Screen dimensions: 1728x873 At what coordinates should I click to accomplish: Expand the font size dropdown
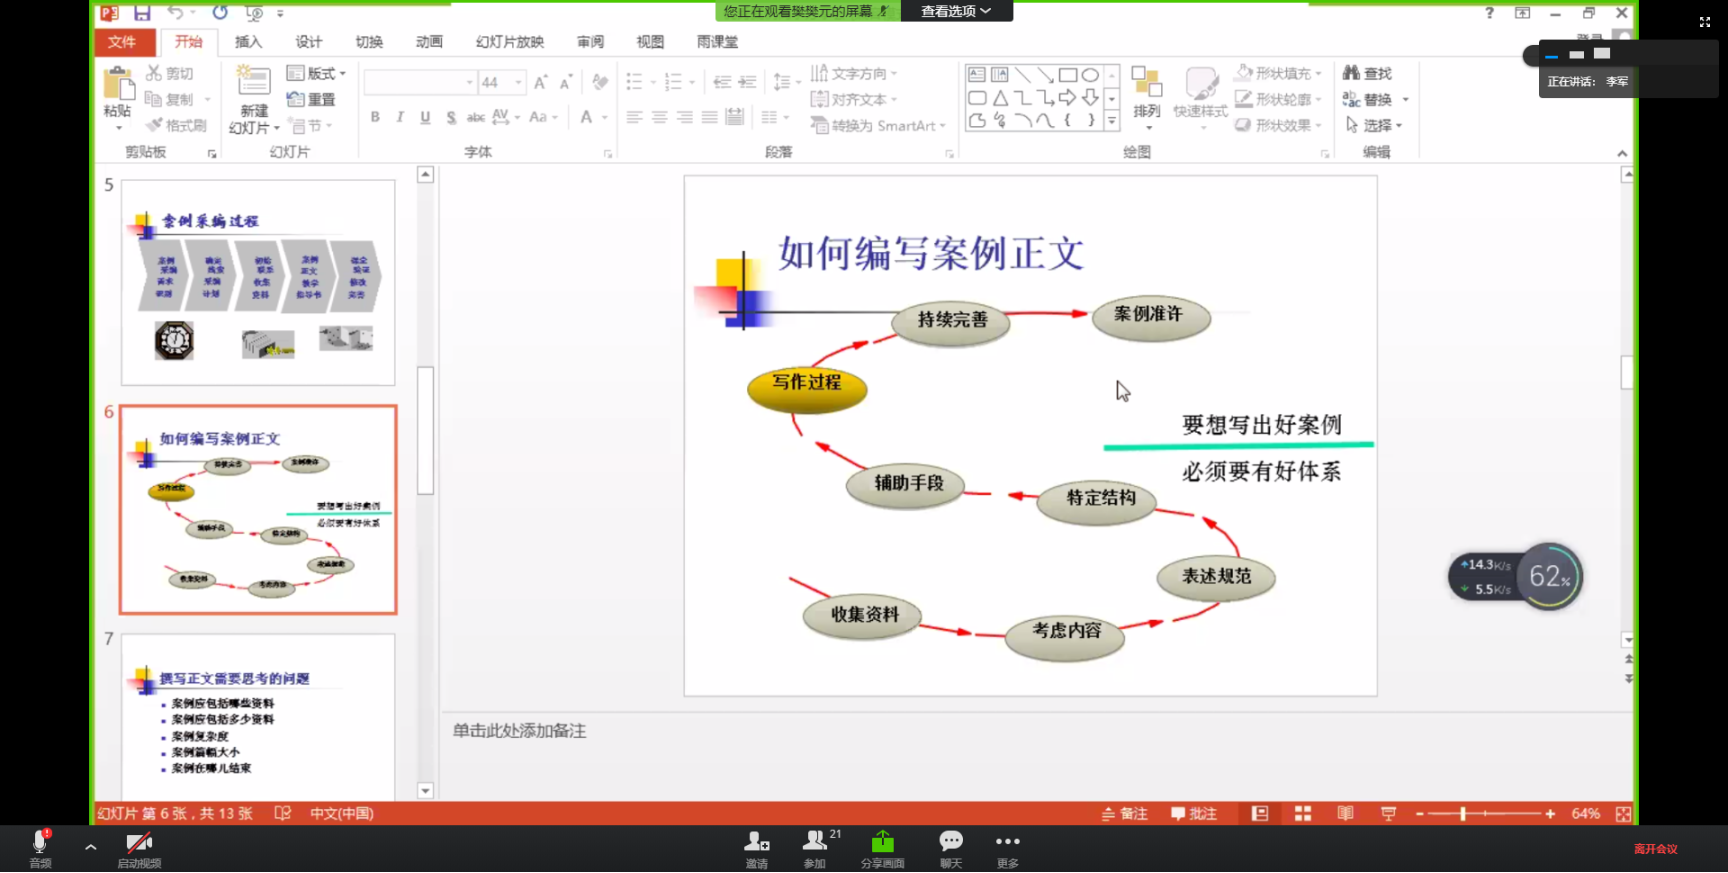click(518, 82)
